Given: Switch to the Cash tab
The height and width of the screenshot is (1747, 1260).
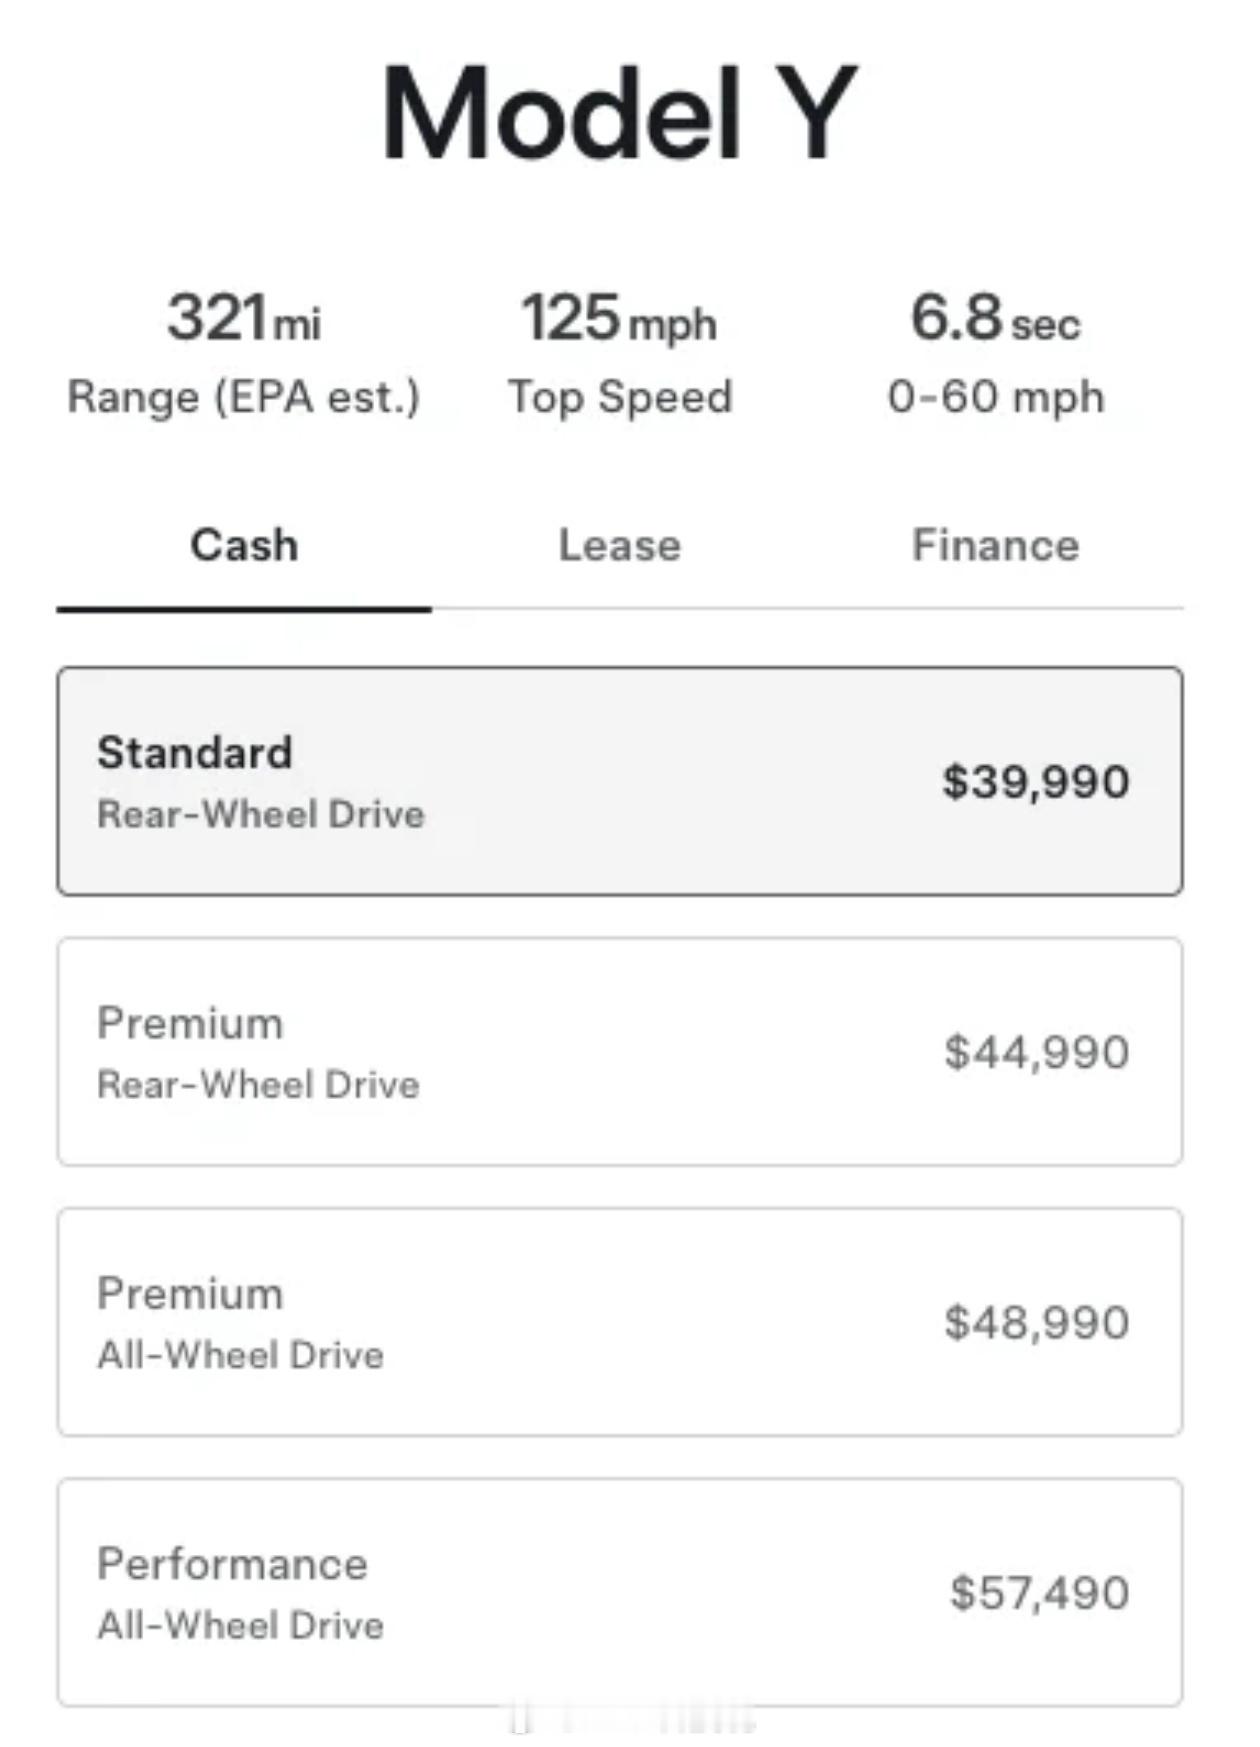Looking at the screenshot, I should tap(244, 546).
